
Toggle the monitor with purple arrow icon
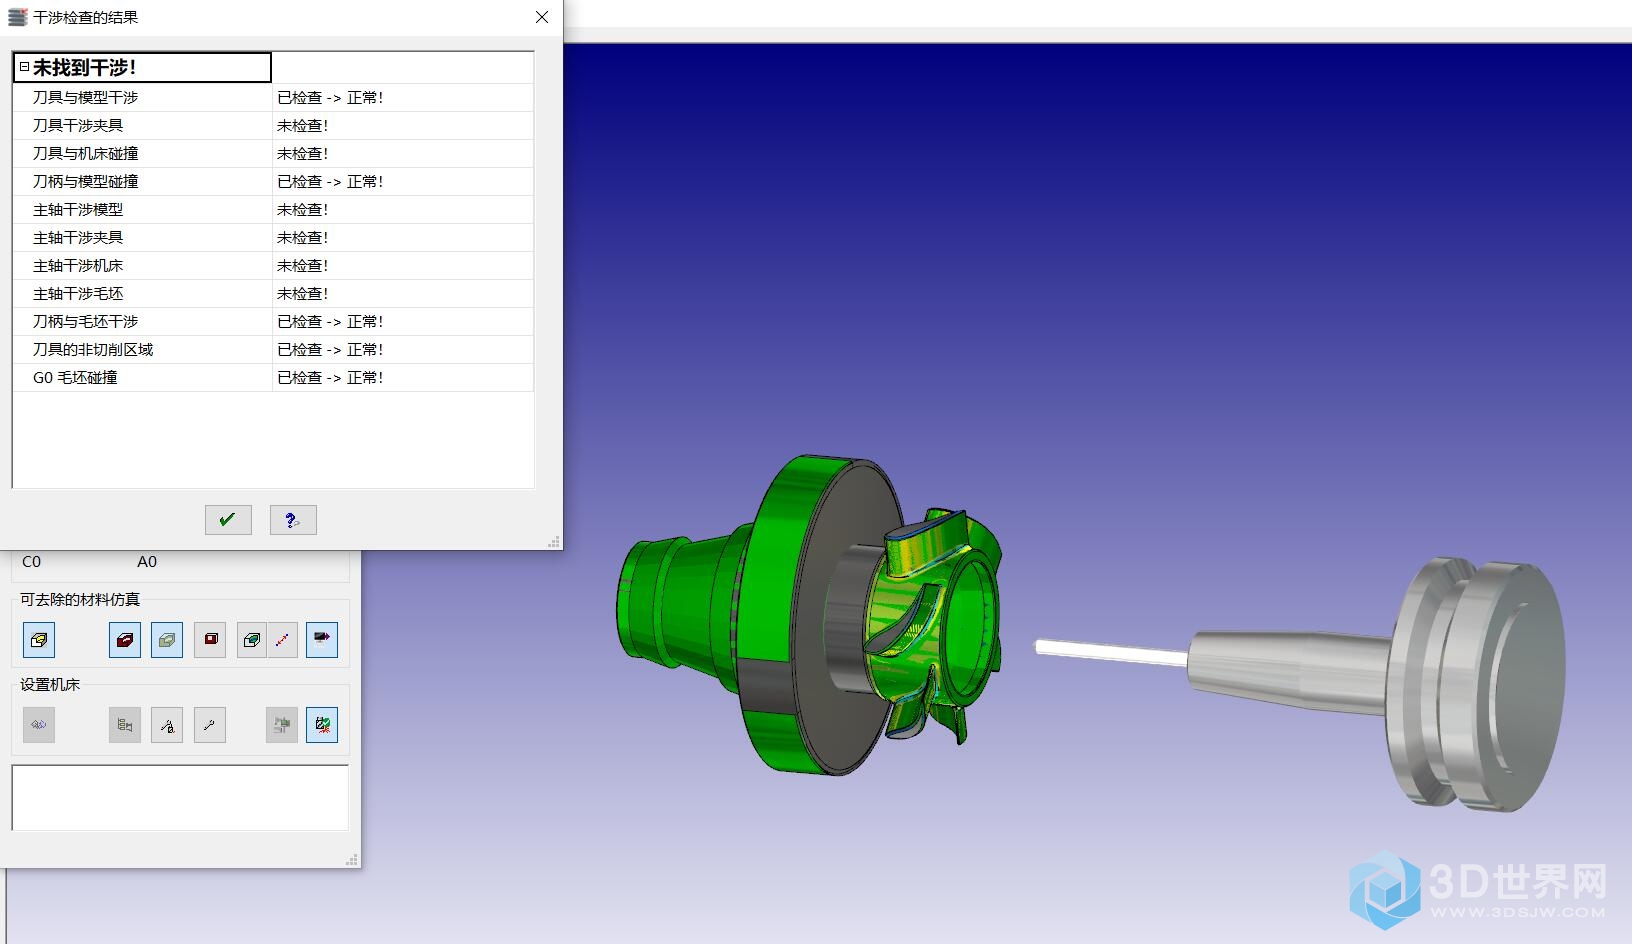pos(322,640)
